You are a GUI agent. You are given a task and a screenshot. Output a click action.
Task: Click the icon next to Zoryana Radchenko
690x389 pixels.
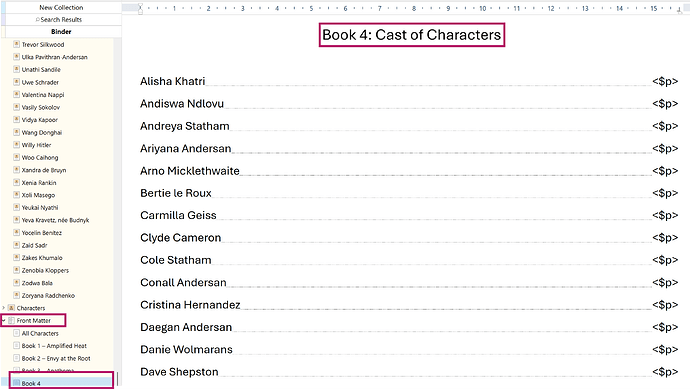point(16,295)
